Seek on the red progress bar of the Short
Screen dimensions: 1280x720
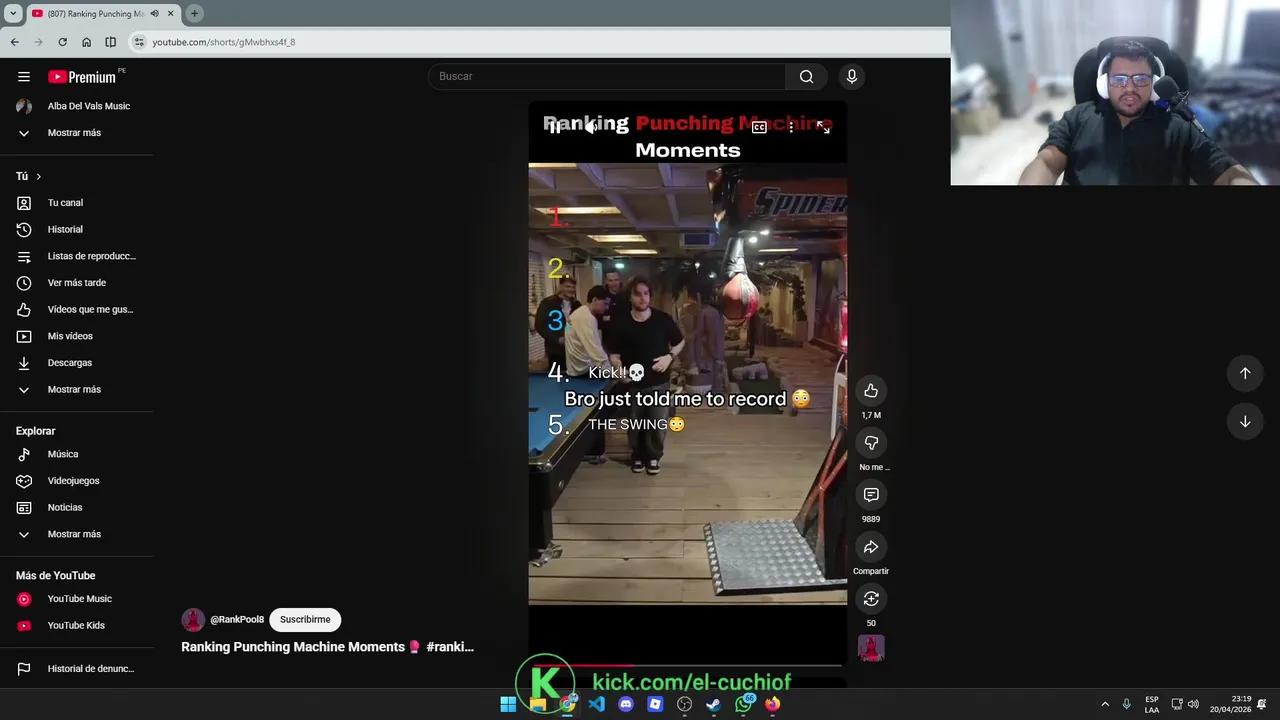[688, 665]
